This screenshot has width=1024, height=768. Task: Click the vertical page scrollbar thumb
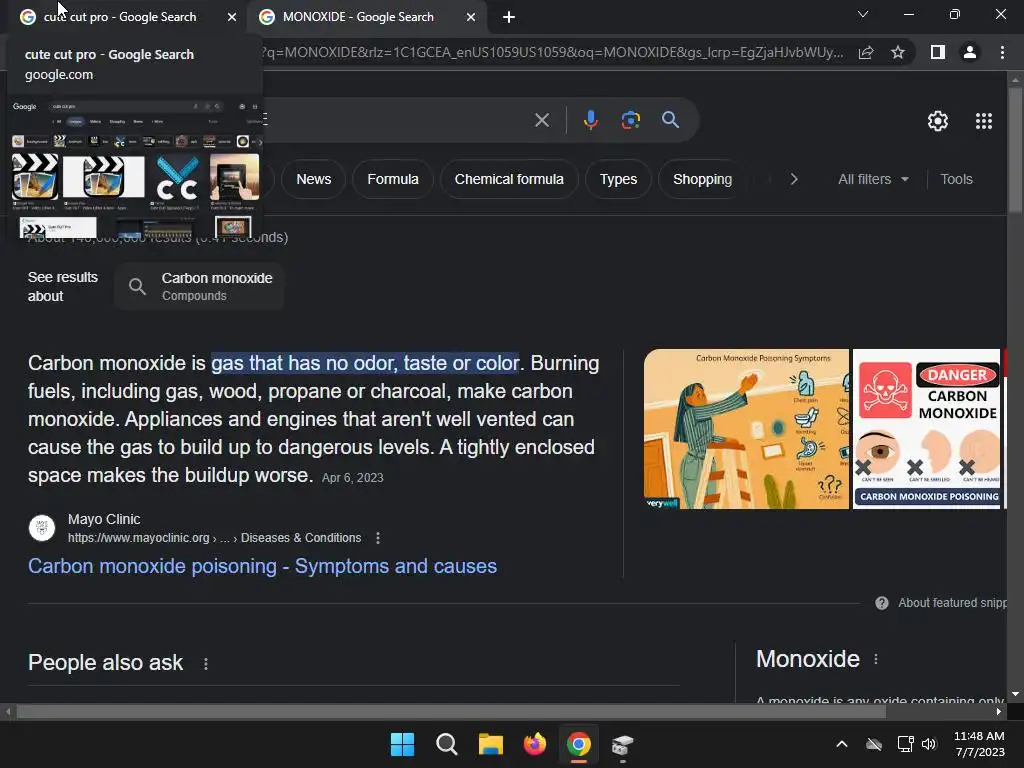1015,149
